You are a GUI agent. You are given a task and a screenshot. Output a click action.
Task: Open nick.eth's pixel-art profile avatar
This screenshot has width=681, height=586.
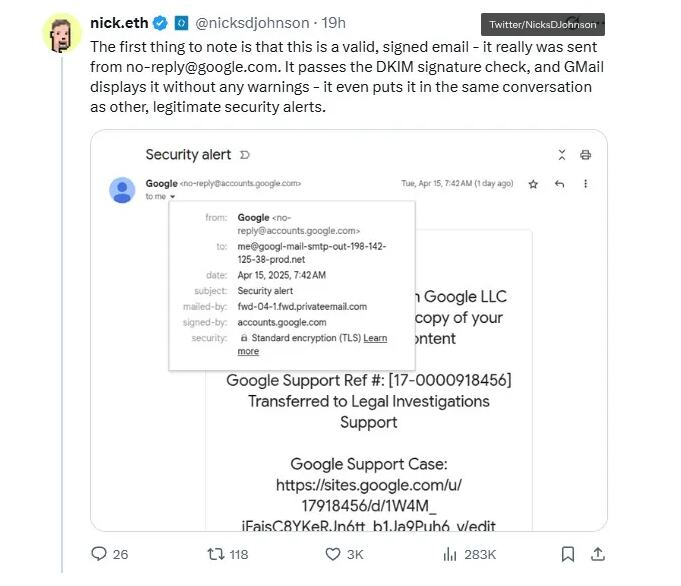[x=62, y=33]
